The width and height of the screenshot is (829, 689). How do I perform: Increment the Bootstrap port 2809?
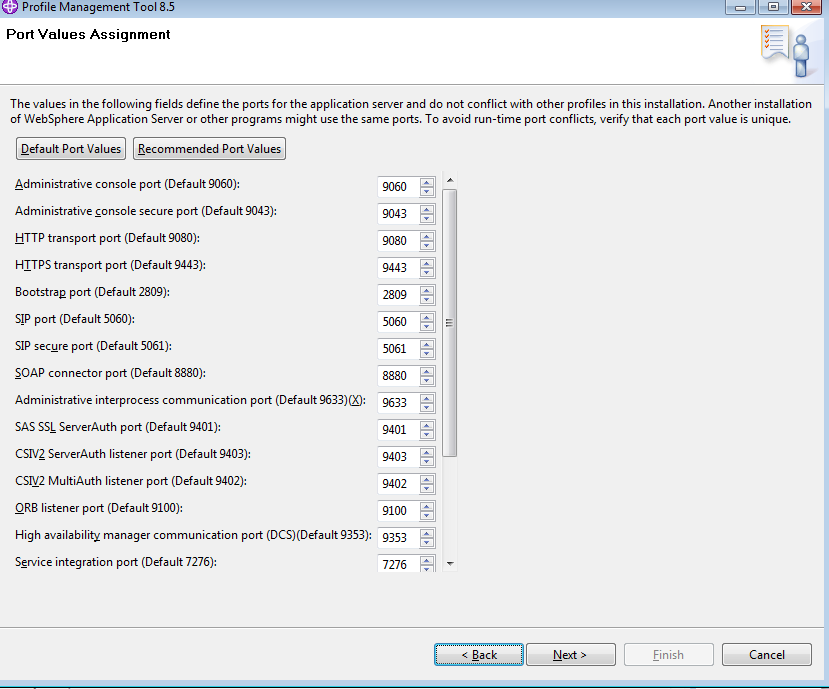(427, 290)
